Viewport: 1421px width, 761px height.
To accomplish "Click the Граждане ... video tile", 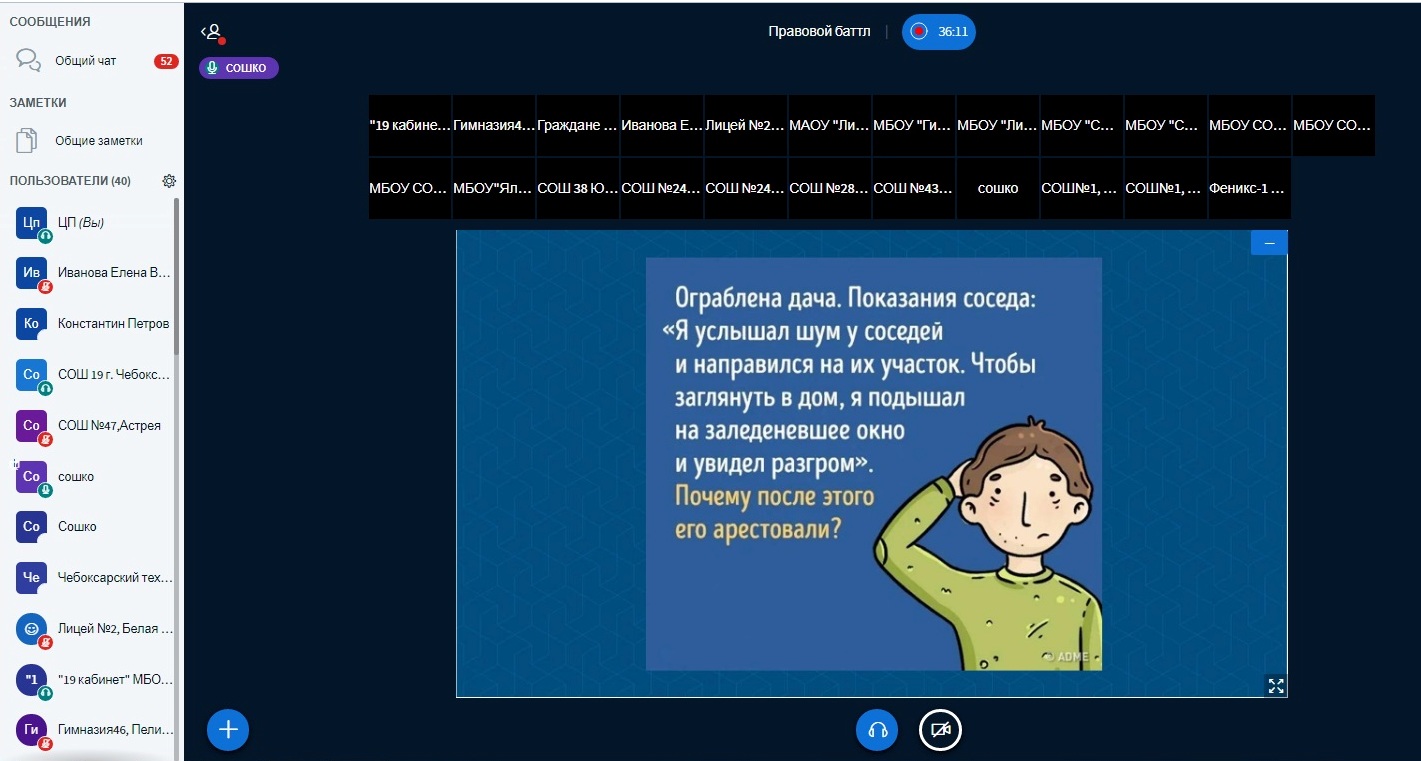I will pyautogui.click(x=578, y=126).
